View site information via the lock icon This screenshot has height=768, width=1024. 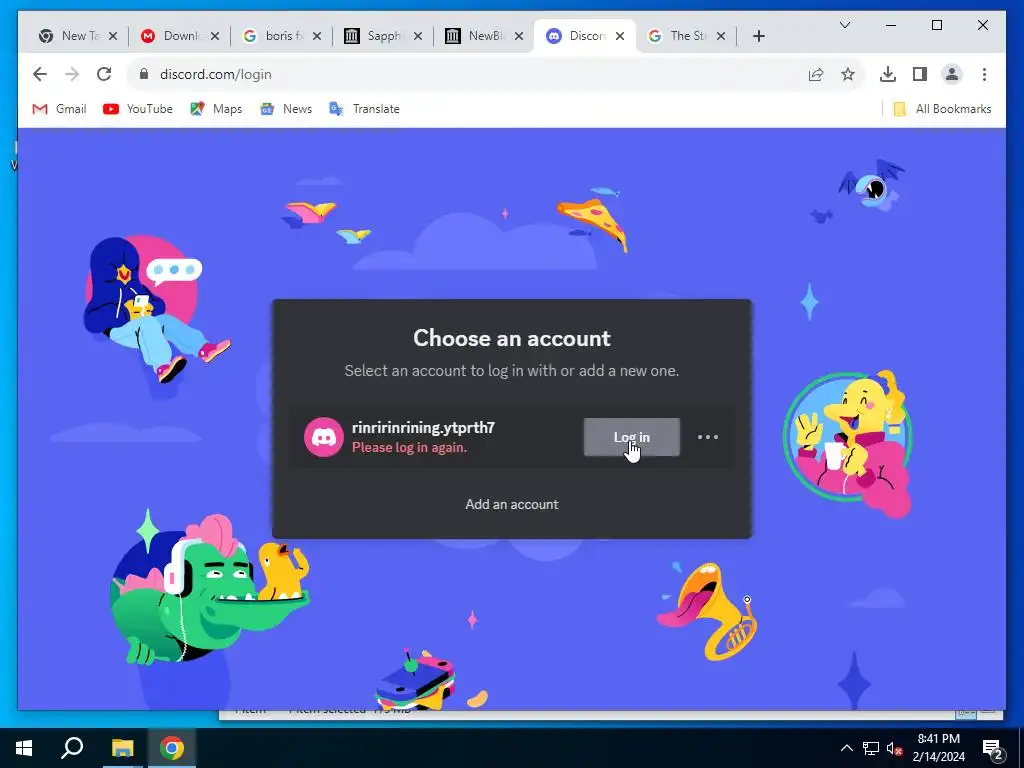pos(144,74)
